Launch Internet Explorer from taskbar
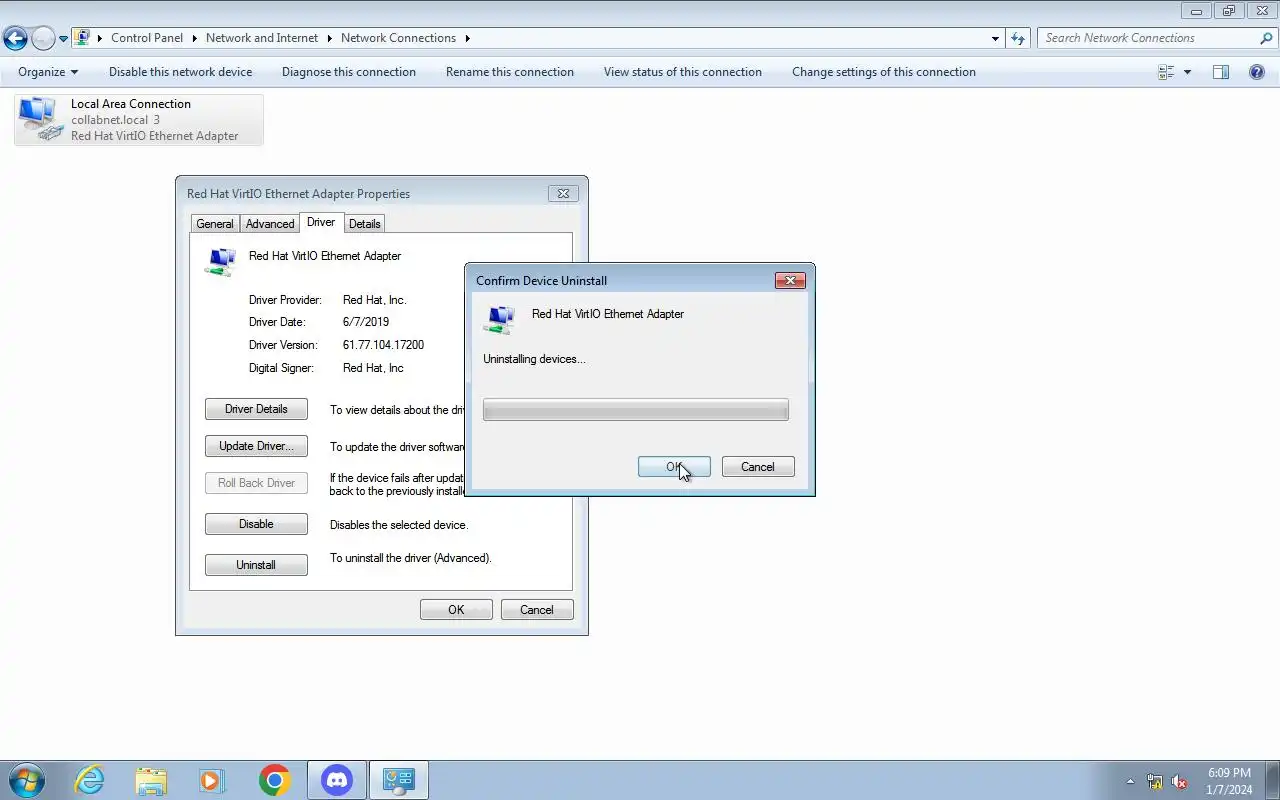Viewport: 1280px width, 800px height. pyautogui.click(x=90, y=780)
